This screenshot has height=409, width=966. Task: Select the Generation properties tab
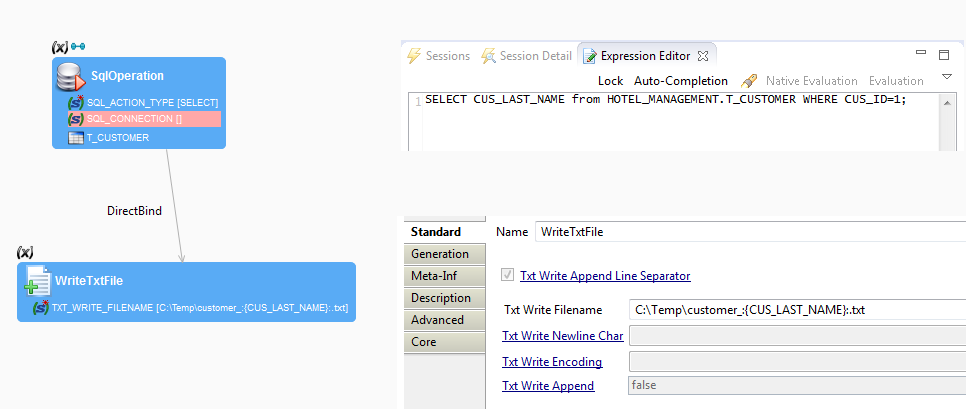point(440,254)
